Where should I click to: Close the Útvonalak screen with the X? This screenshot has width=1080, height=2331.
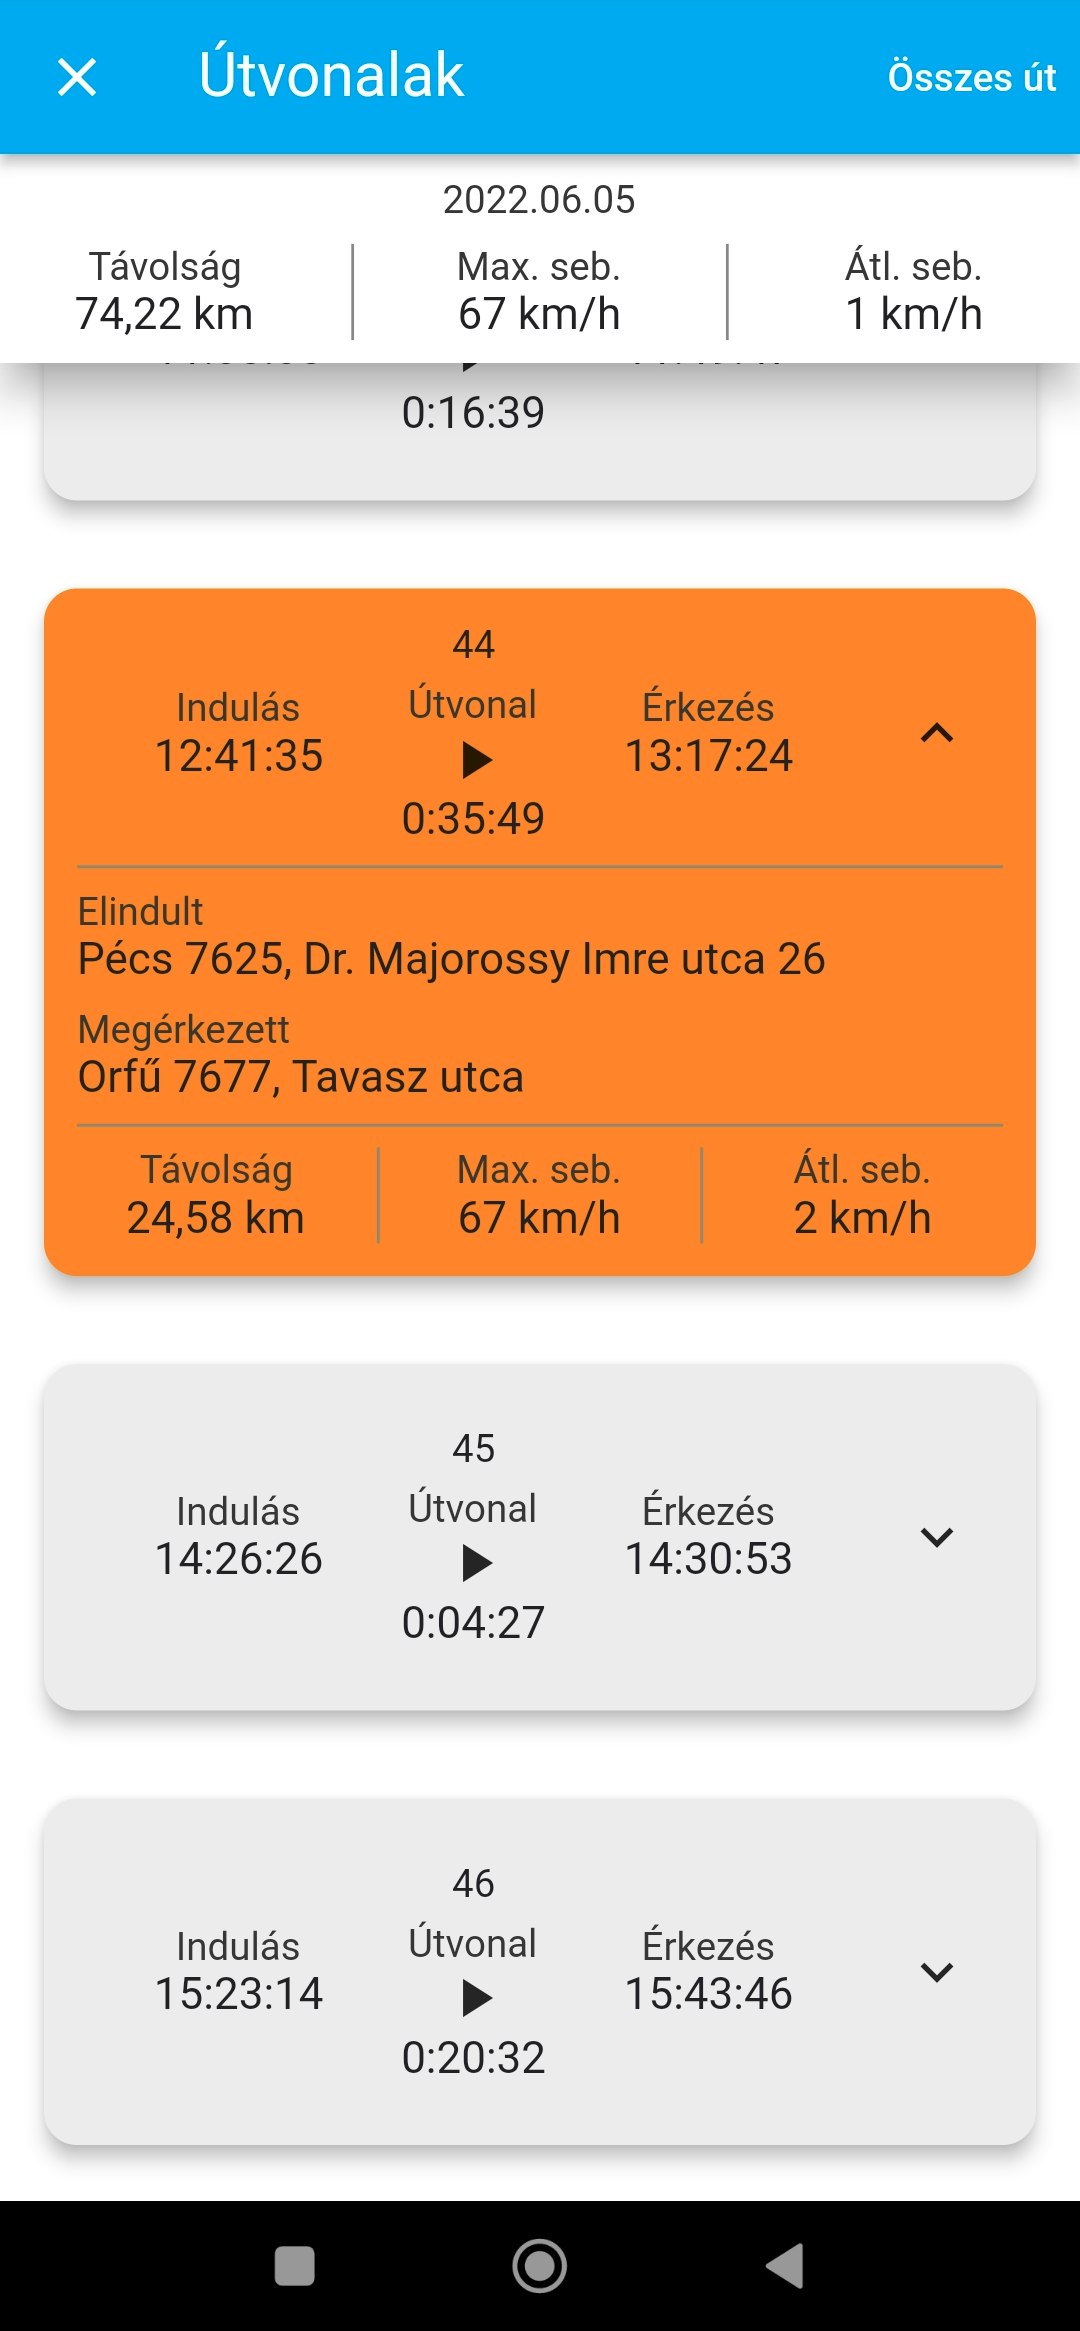tap(77, 77)
